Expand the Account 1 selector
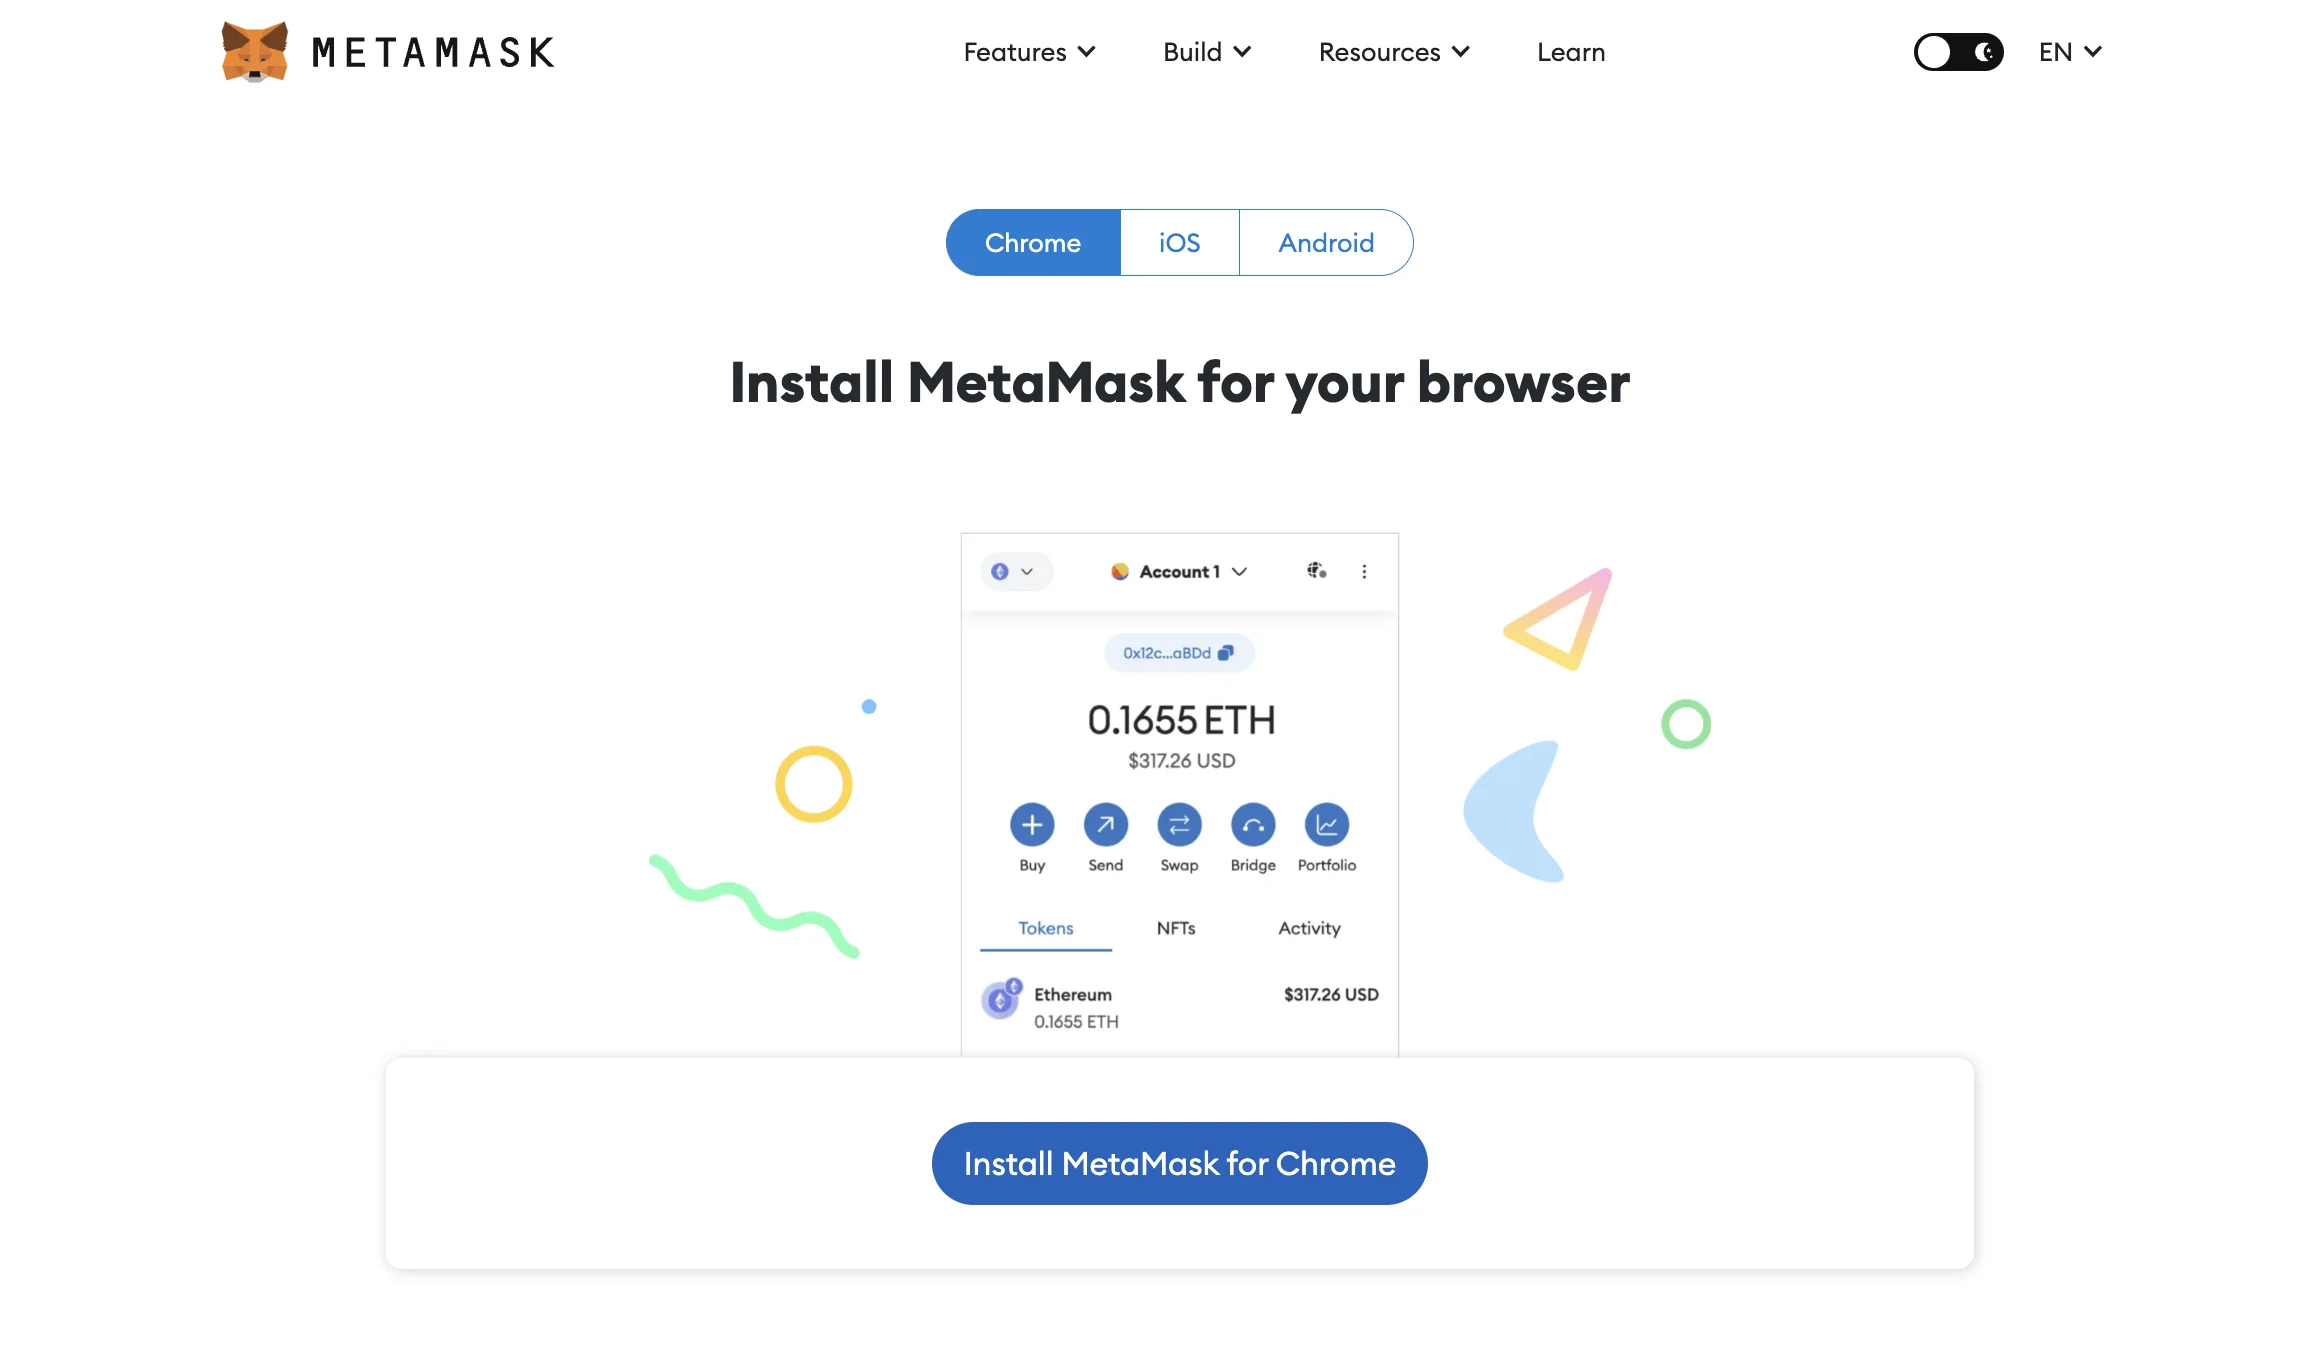This screenshot has width=2316, height=1346. (1180, 572)
